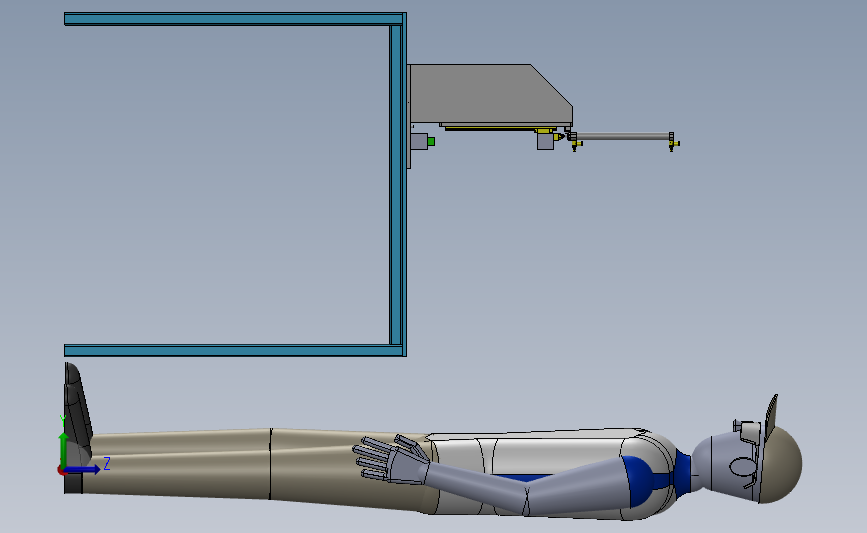This screenshot has height=533, width=867.
Task: Click the blue Z axis of the triad
Action: click(x=83, y=470)
